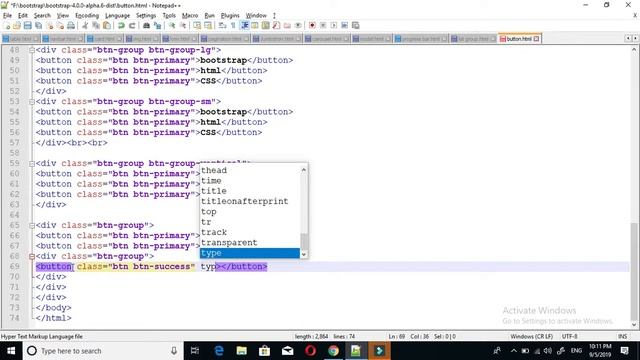Viewport: 640px width, 360px height.
Task: Choose 'transparent' from autocomplete suggestions
Action: [249, 243]
